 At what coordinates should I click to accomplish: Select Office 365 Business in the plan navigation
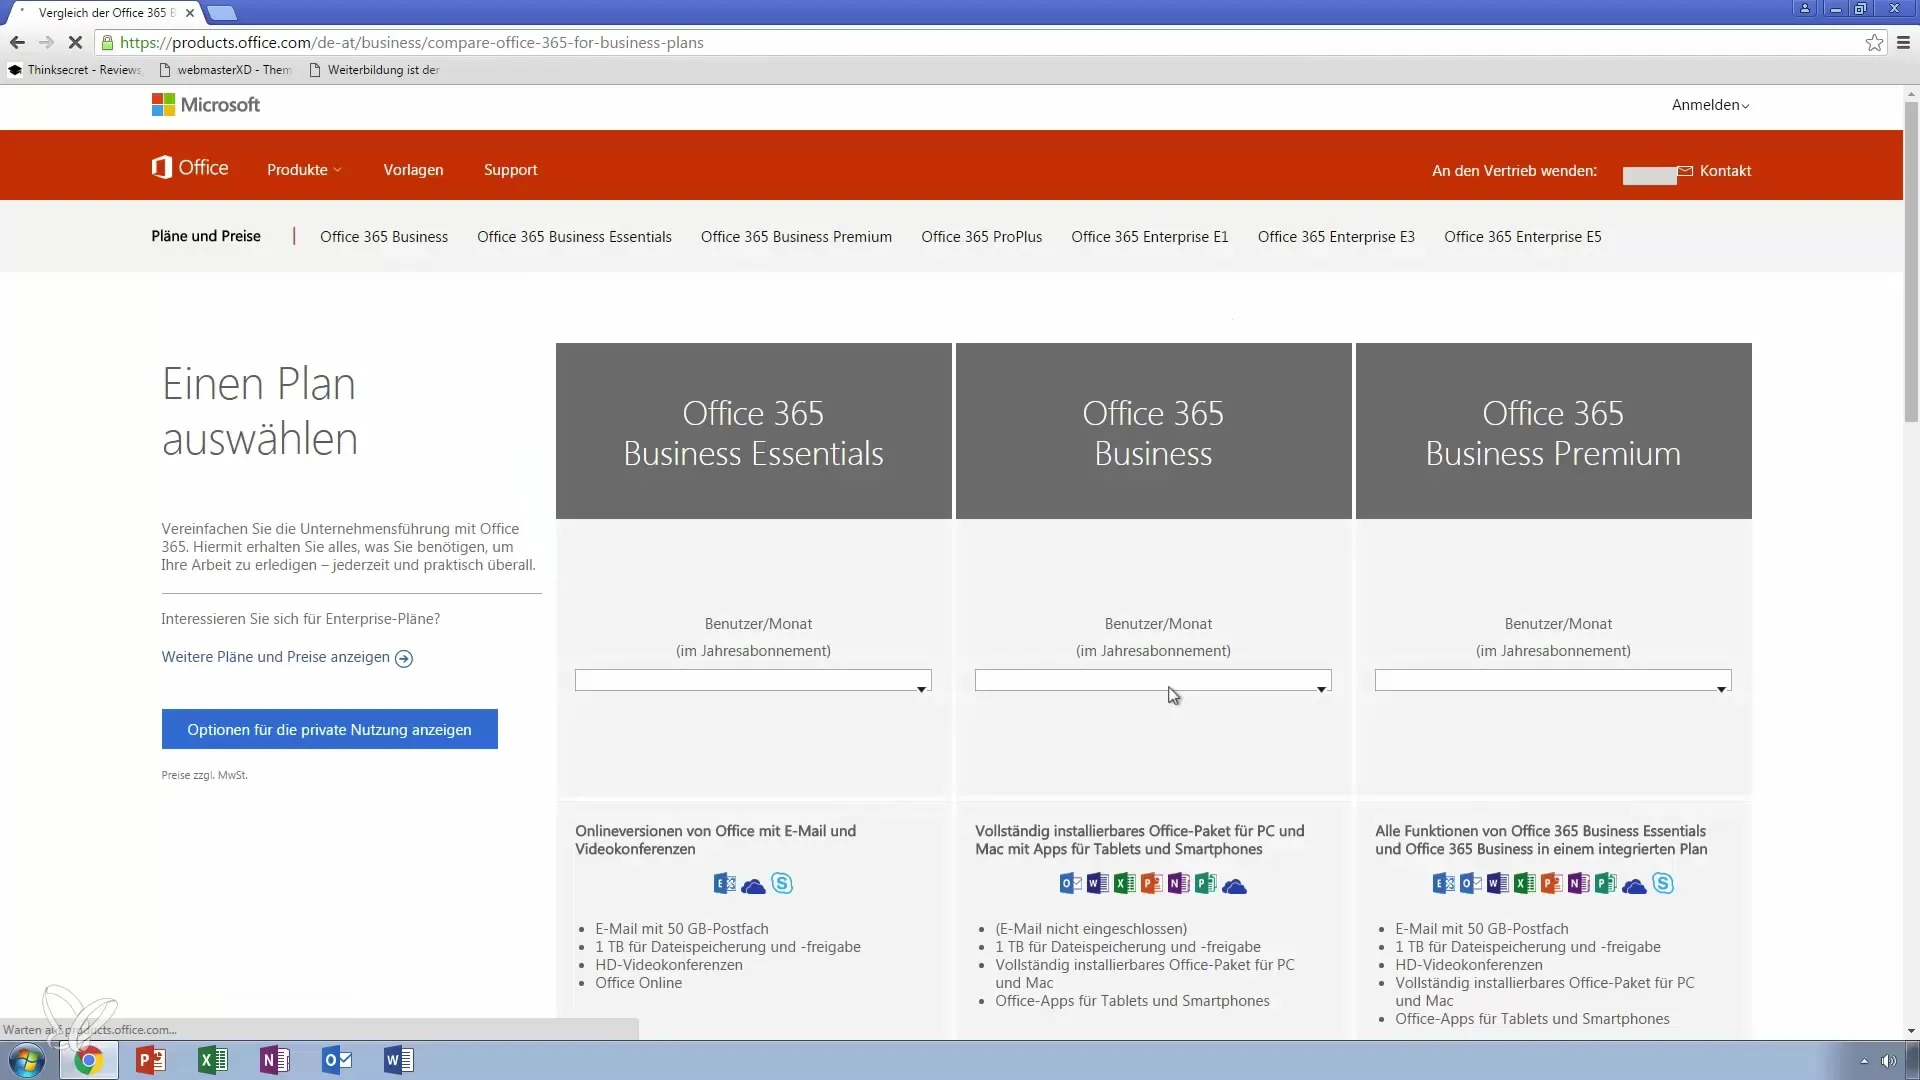pyautogui.click(x=384, y=237)
